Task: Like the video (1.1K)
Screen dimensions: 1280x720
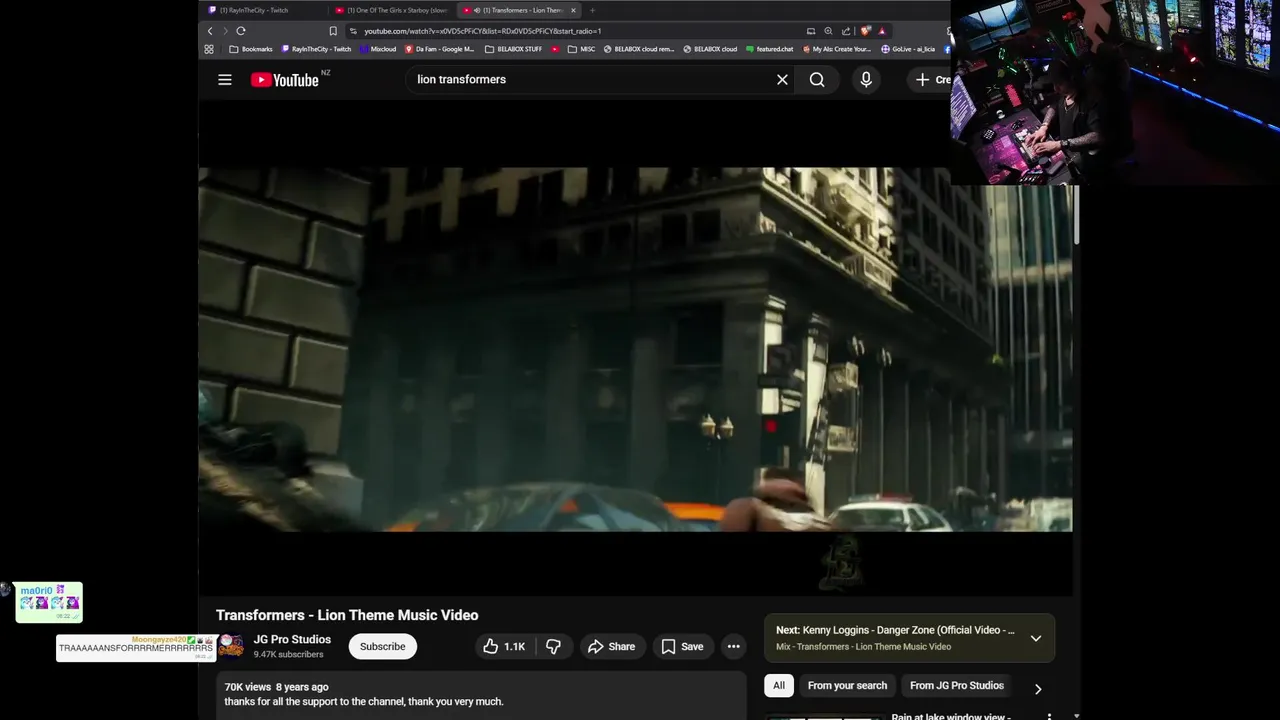Action: [504, 647]
